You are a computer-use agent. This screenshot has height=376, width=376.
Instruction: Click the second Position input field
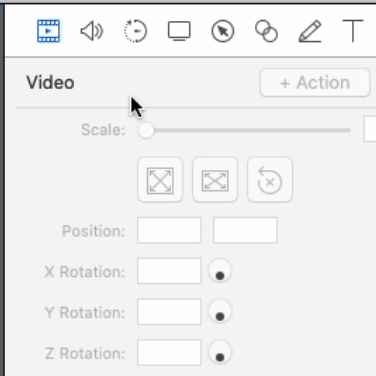tap(245, 230)
